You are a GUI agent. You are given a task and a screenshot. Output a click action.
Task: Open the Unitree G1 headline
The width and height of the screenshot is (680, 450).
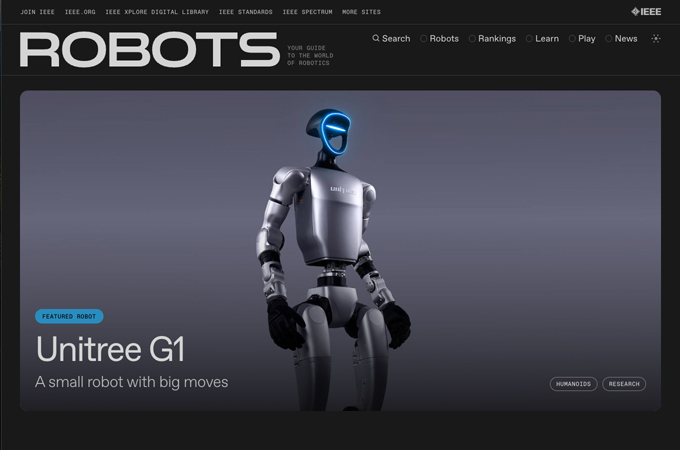coord(111,349)
